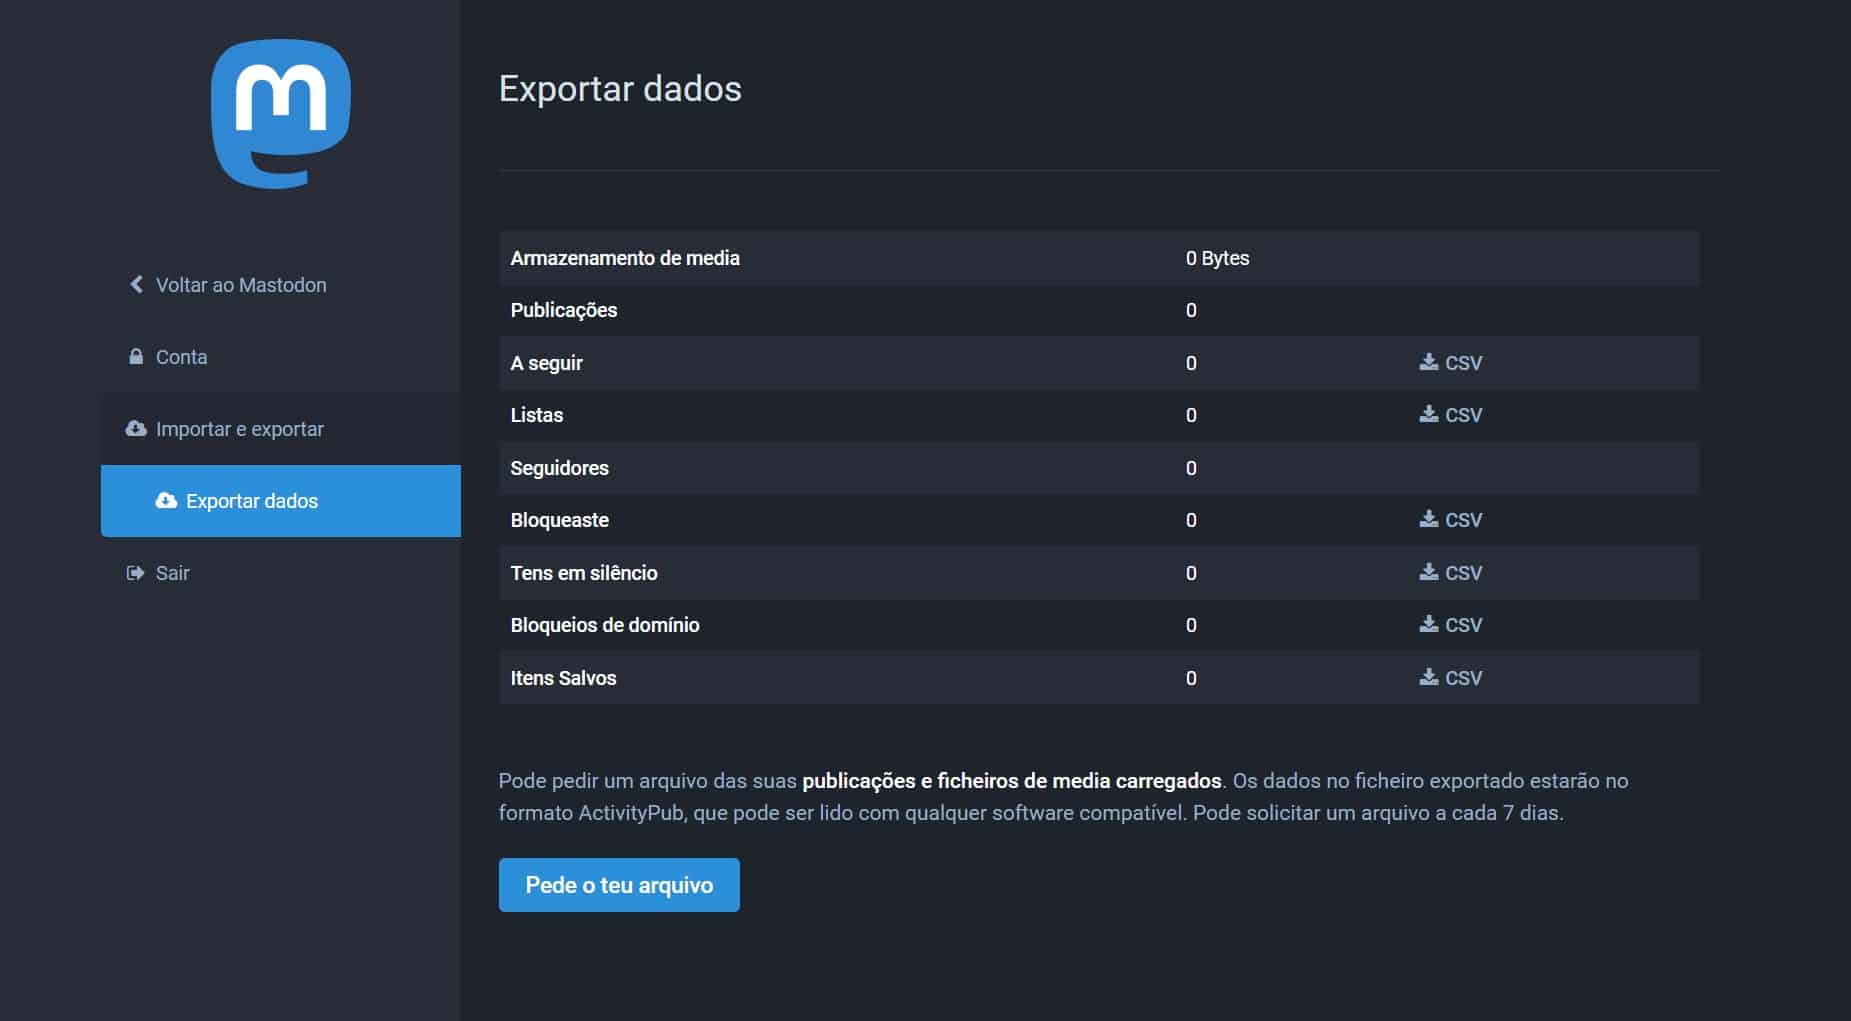This screenshot has height=1021, width=1851.
Task: Click the cloud icon beside Importar e exportar
Action: tap(136, 429)
